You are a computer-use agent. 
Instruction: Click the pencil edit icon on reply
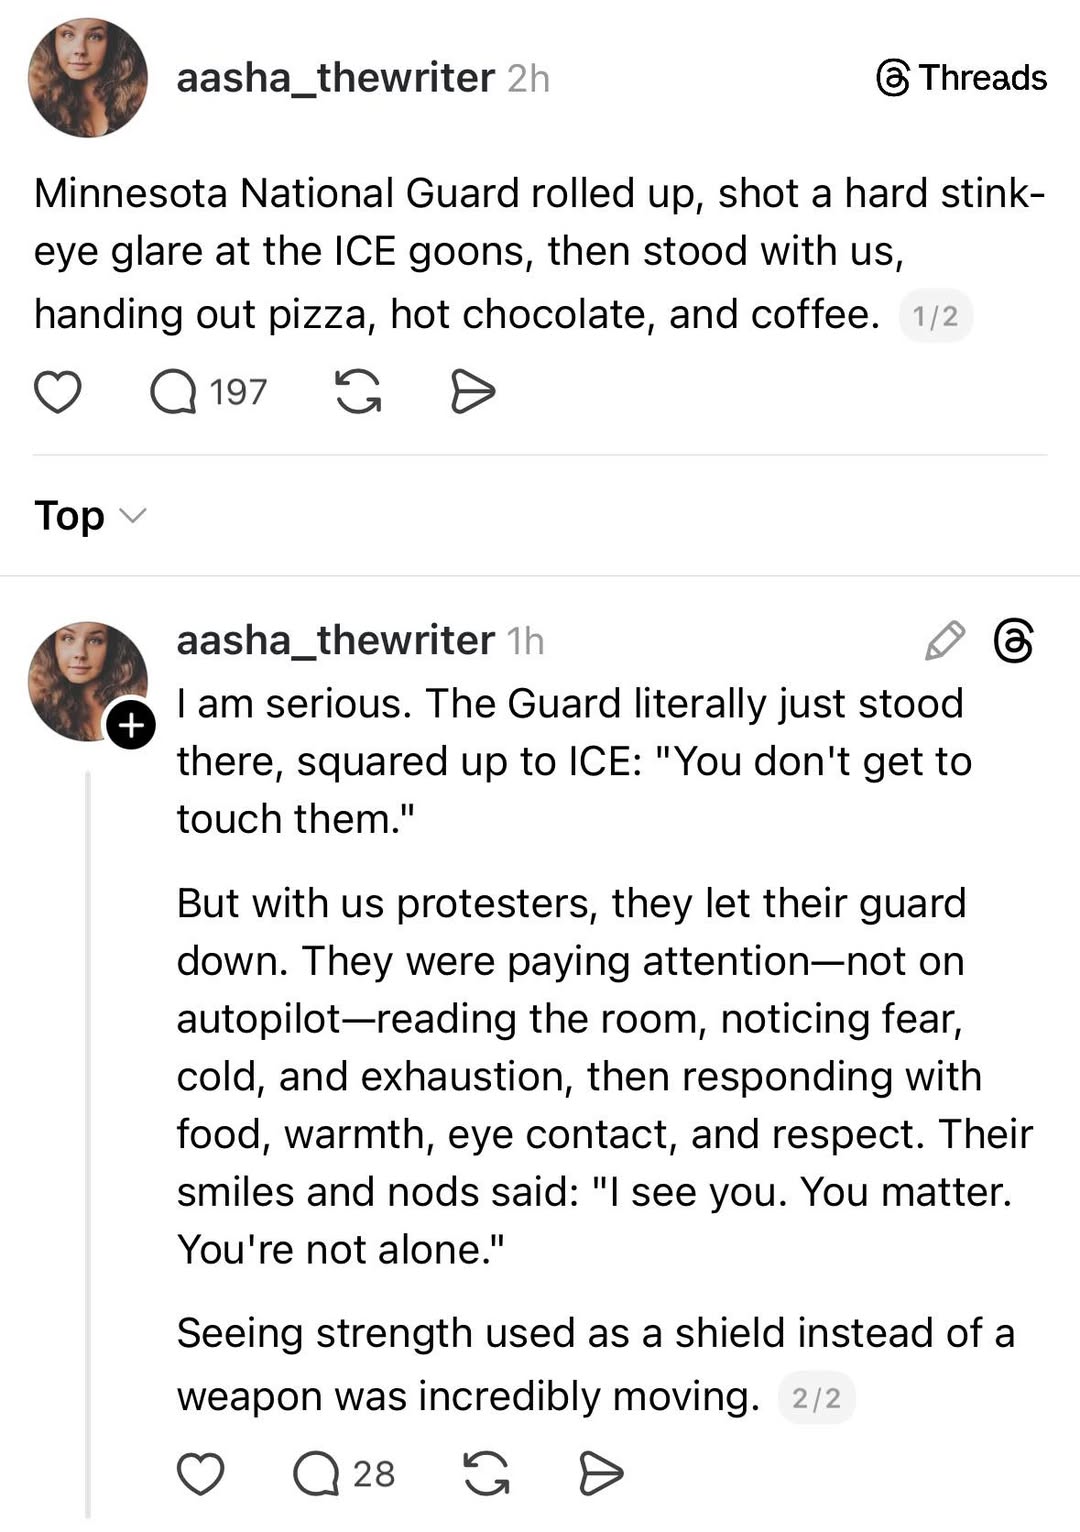coord(945,641)
